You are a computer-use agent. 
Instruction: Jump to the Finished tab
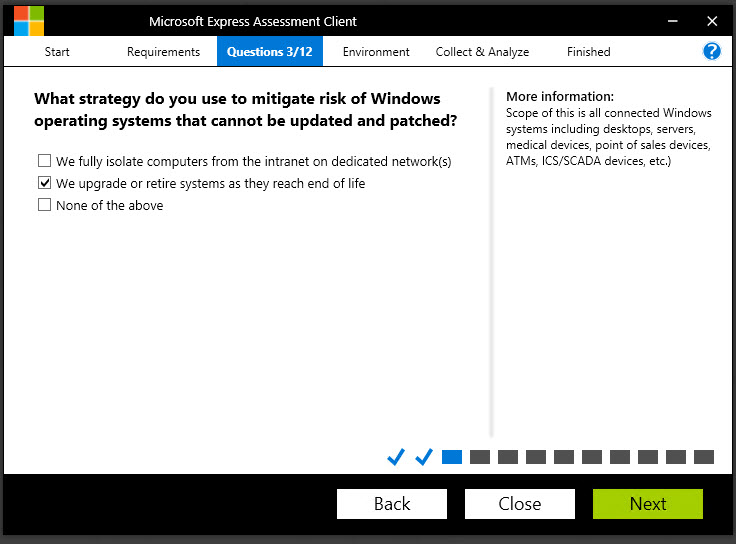tap(588, 52)
